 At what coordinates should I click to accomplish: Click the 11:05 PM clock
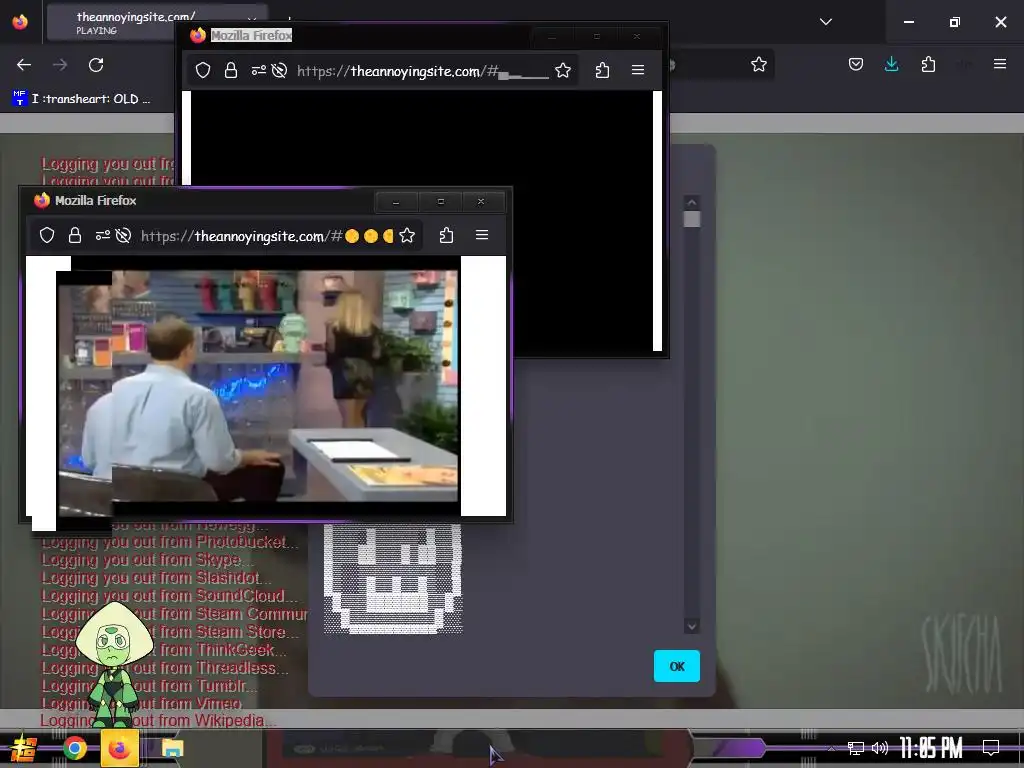coord(931,748)
